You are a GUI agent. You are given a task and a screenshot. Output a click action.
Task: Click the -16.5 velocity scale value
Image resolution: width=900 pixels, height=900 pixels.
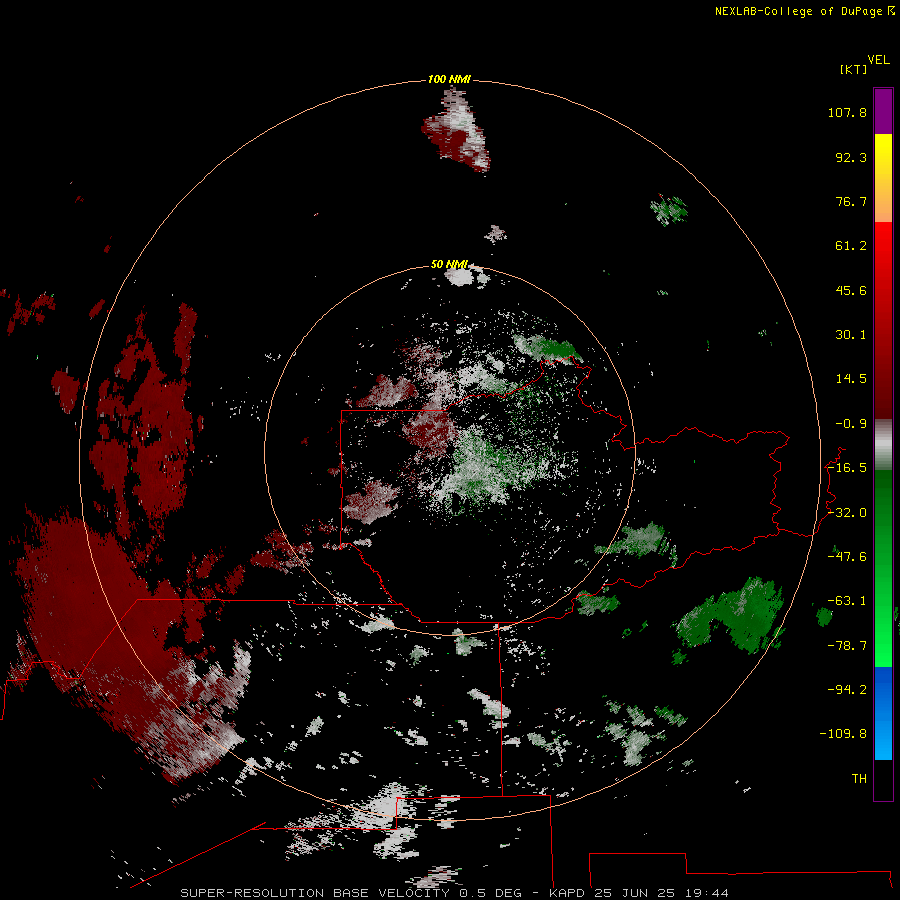847,468
